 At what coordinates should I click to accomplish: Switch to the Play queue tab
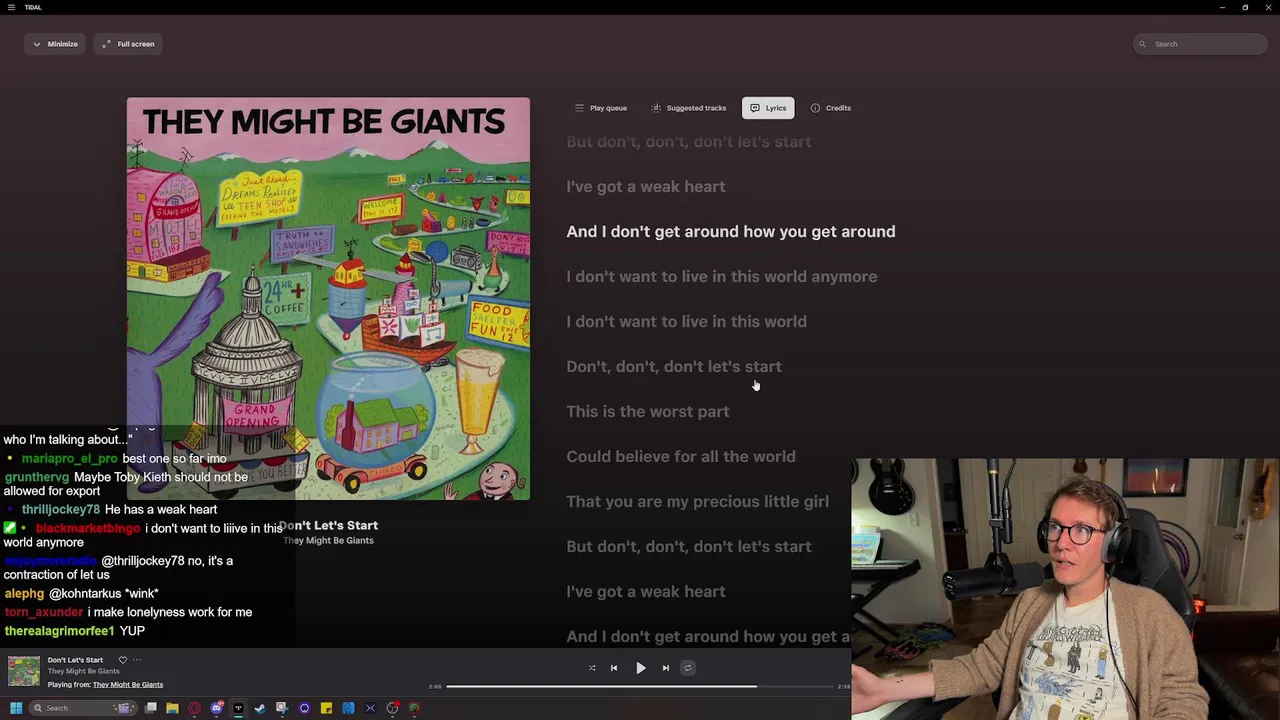pos(601,108)
